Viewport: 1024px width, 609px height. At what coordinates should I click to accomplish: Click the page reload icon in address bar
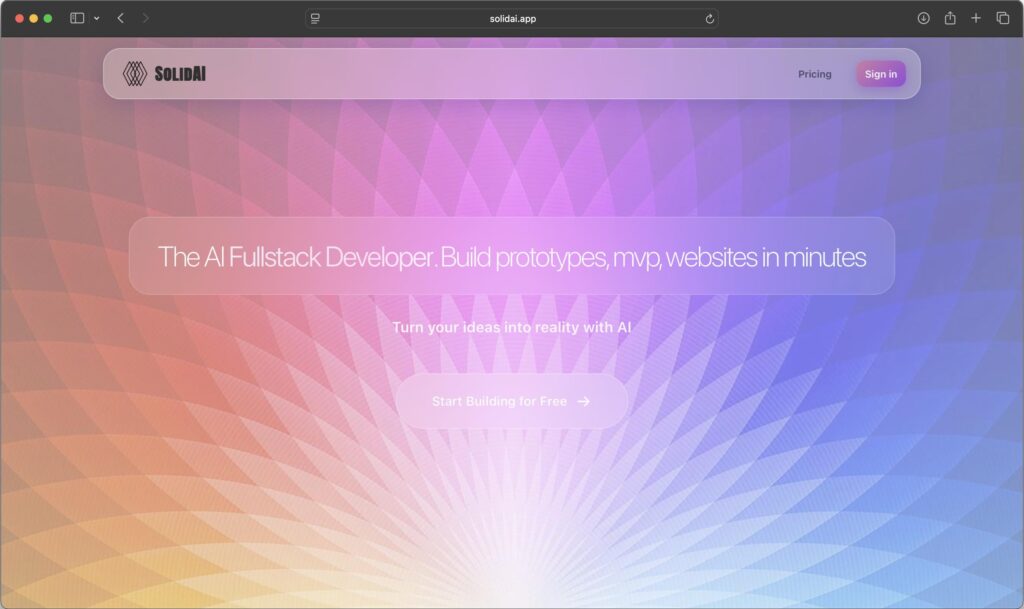click(x=709, y=17)
